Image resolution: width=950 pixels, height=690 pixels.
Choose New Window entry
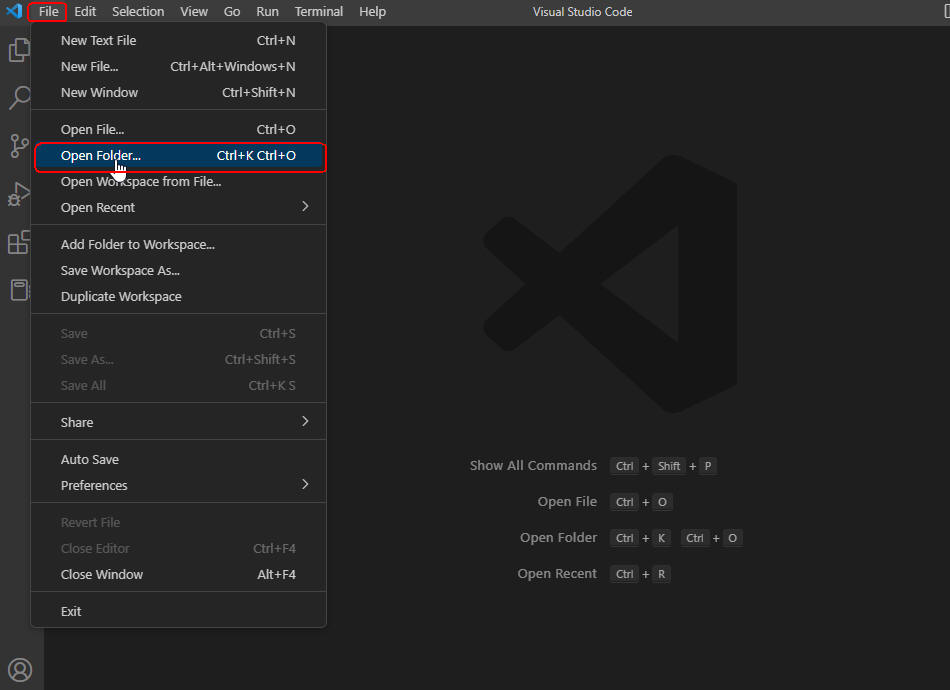(x=179, y=93)
